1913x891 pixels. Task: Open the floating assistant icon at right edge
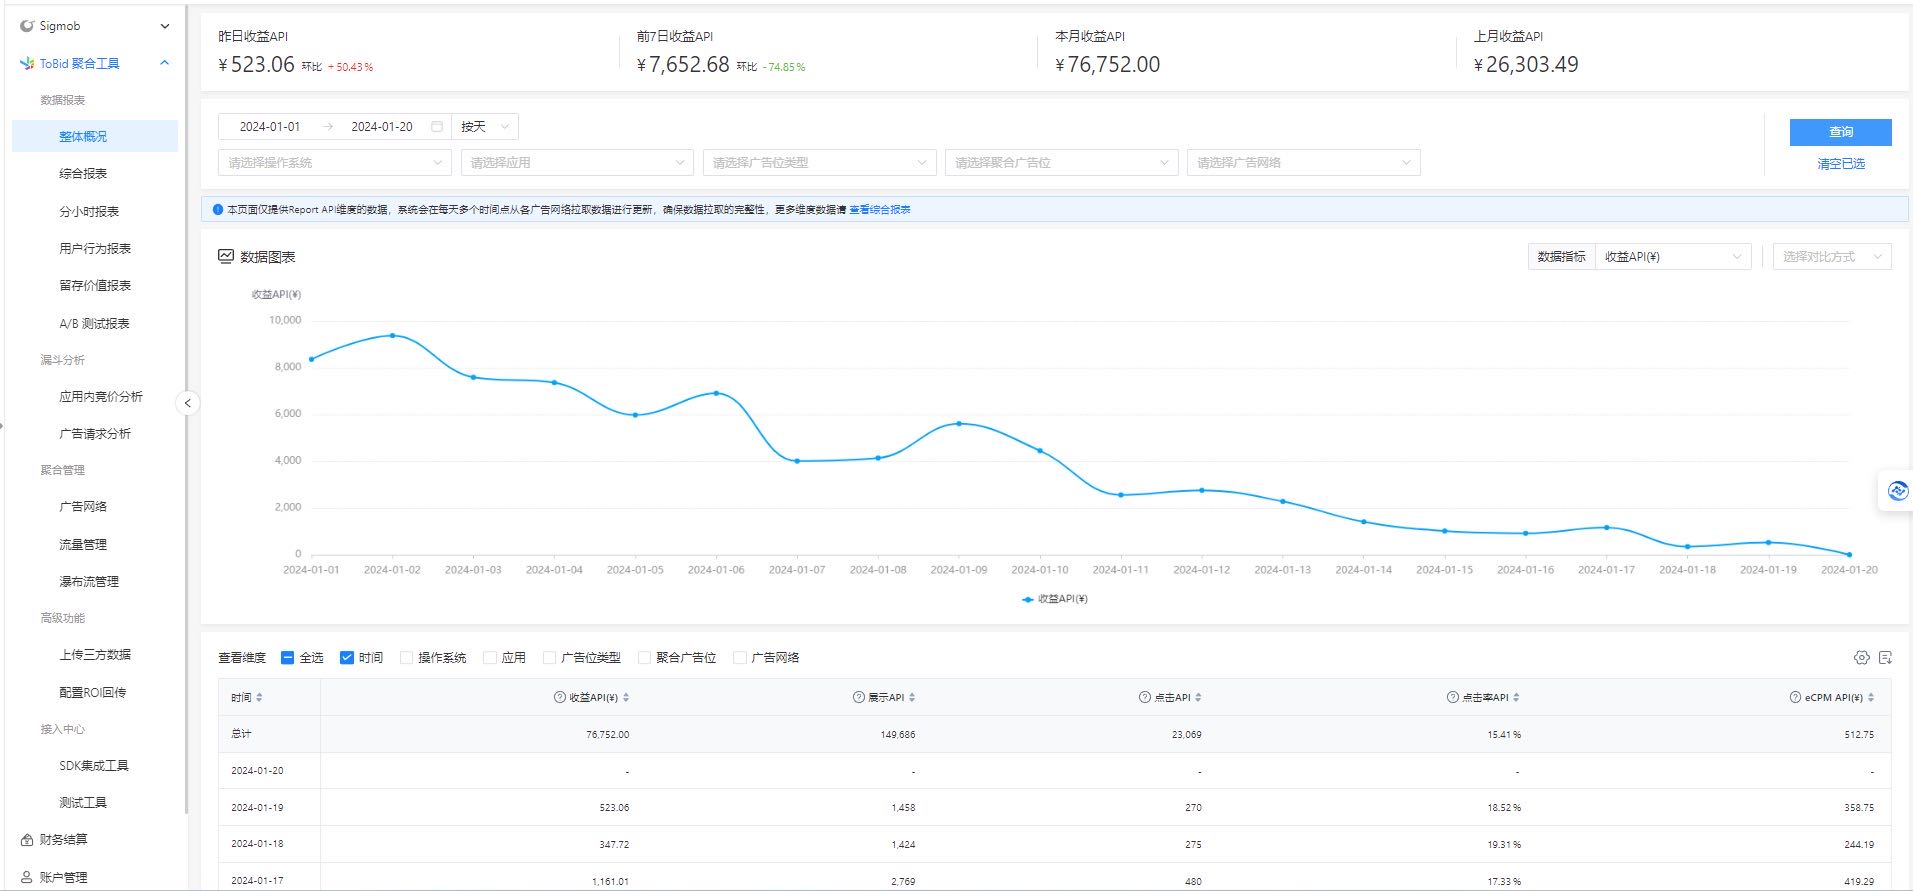pos(1897,491)
